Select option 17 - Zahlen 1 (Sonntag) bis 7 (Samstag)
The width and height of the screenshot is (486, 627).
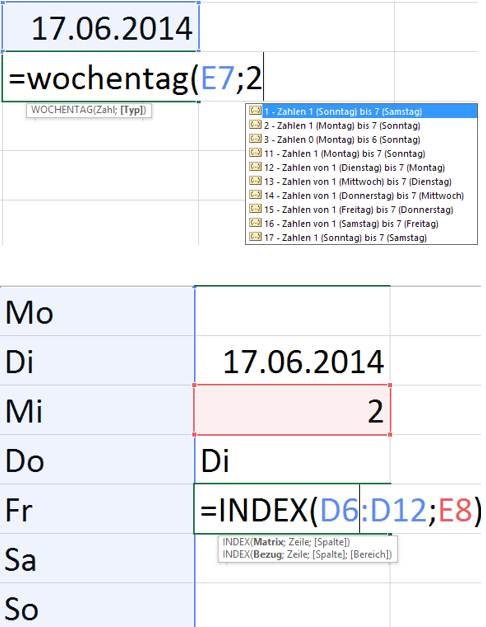point(362,238)
